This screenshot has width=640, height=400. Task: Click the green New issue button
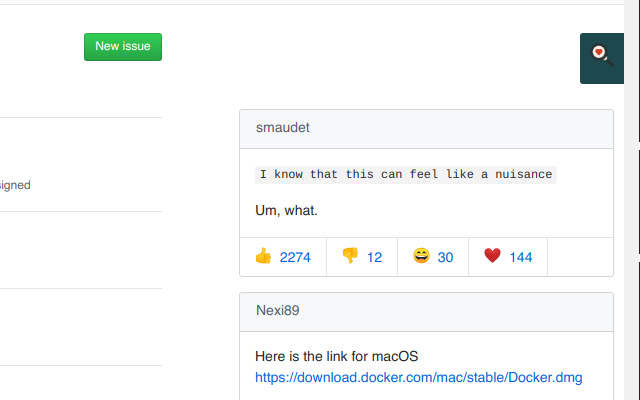click(x=122, y=46)
